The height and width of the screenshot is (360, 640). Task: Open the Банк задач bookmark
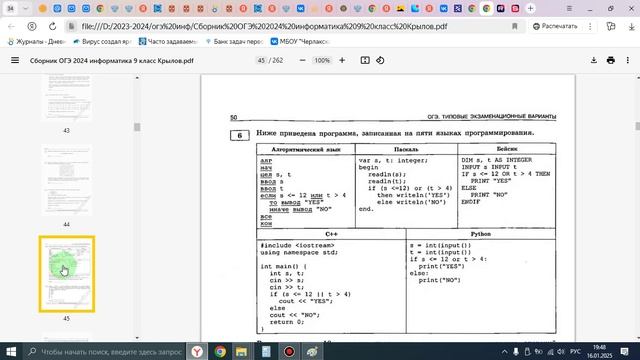point(234,41)
